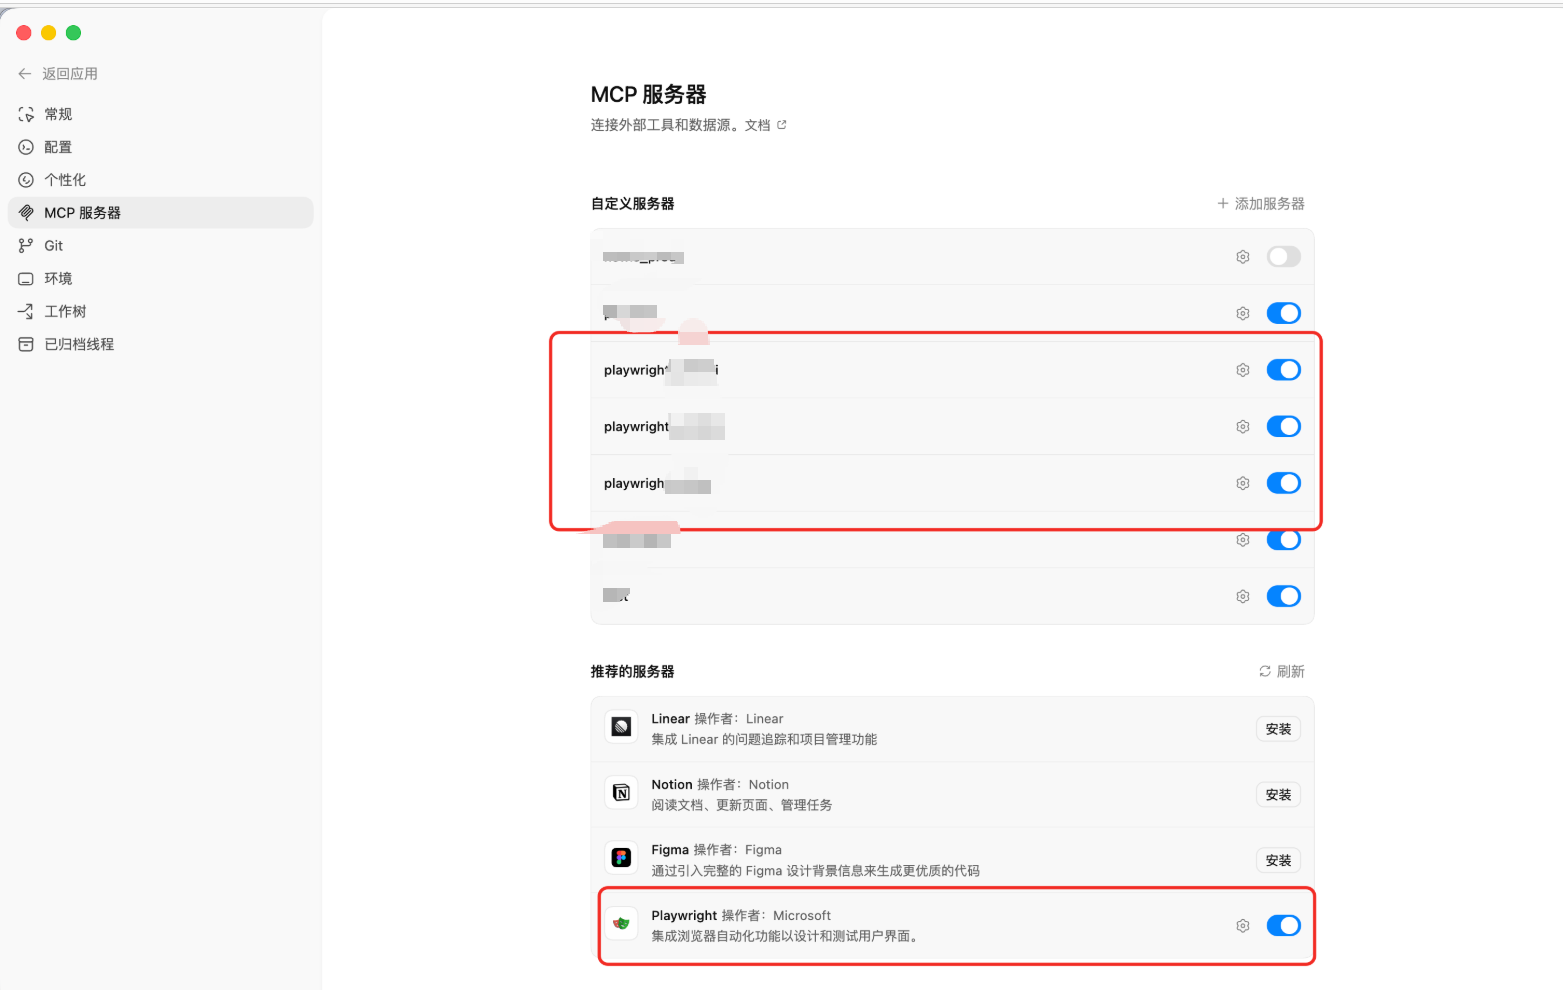The height and width of the screenshot is (990, 1563).
Task: Select 常规 in the sidebar
Action: click(x=58, y=114)
